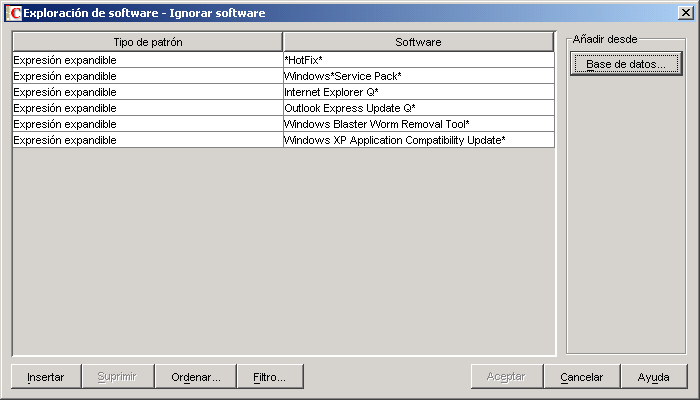
Task: Select pattern type cell in Internet Explorer Q* row
Action: tap(148, 92)
